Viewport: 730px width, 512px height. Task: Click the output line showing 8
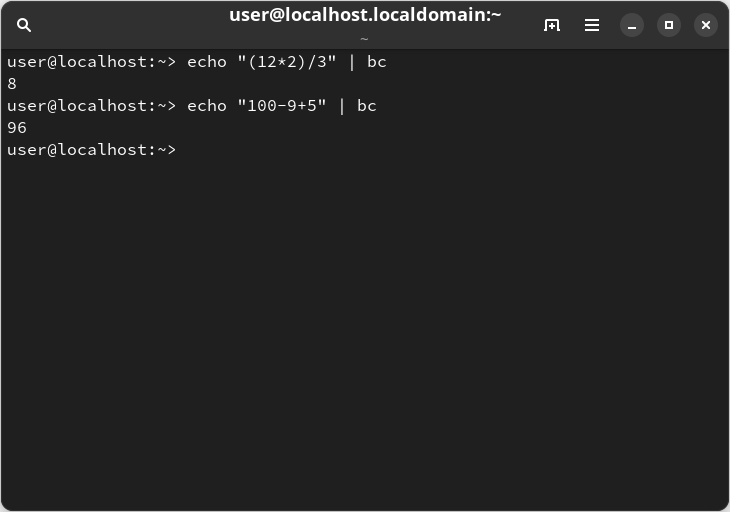12,84
